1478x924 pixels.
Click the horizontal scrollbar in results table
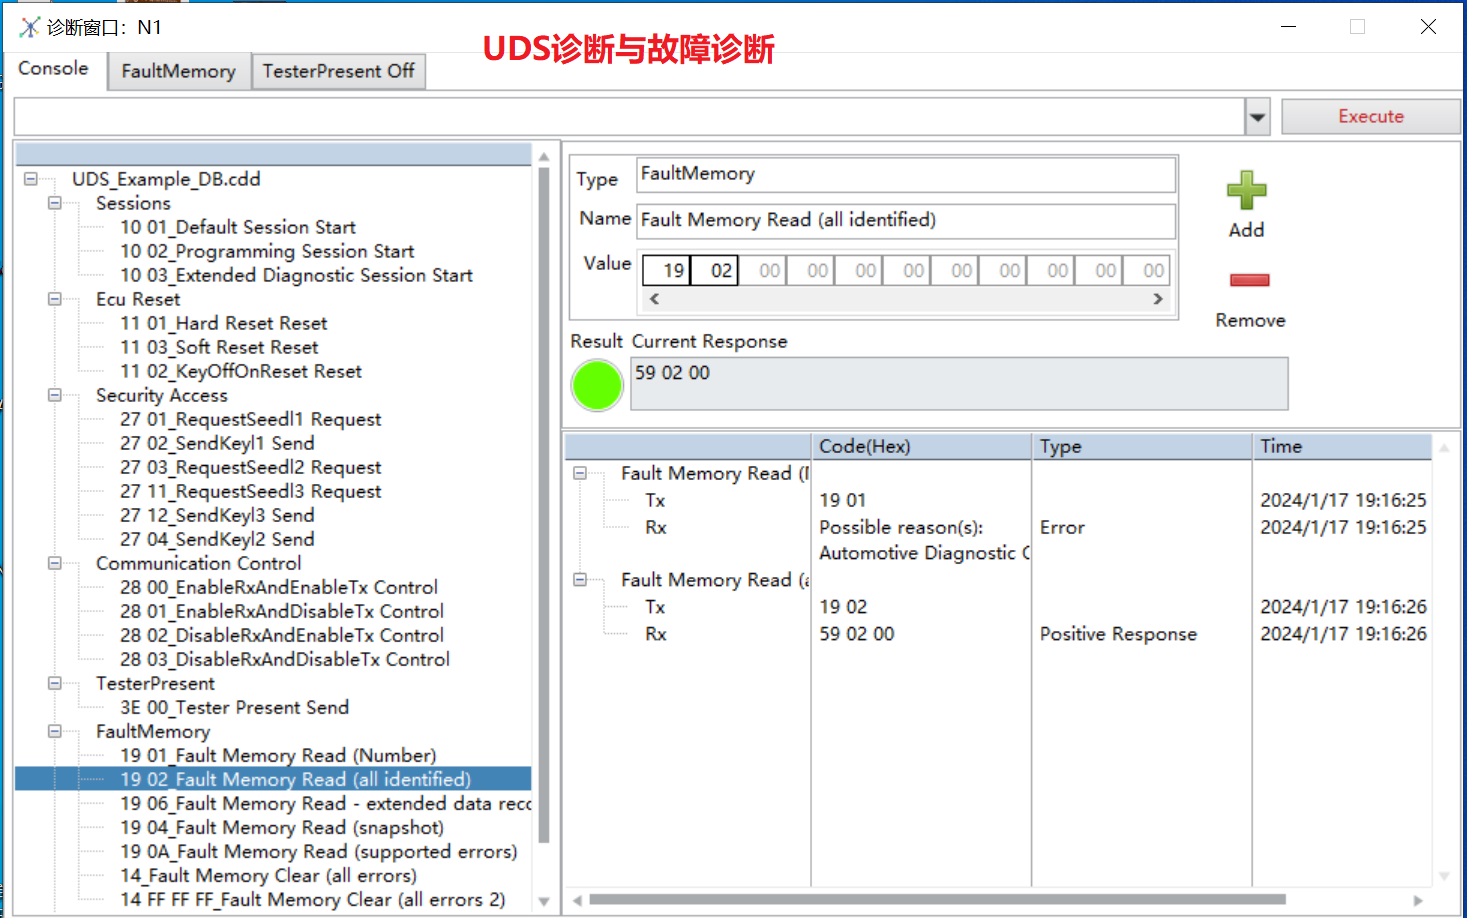pyautogui.click(x=936, y=899)
